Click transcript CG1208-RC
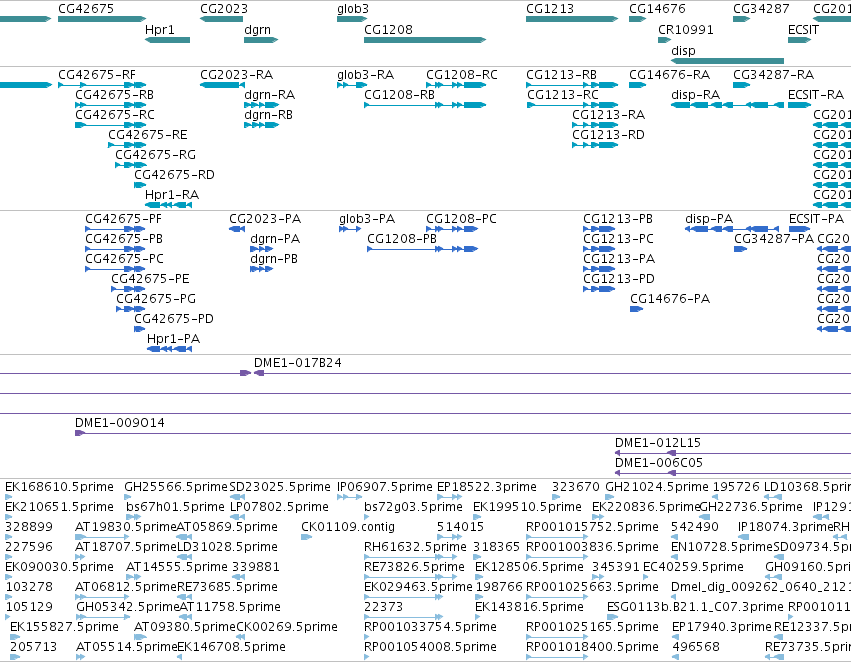Screen dimensions: 851x662 point(461,75)
